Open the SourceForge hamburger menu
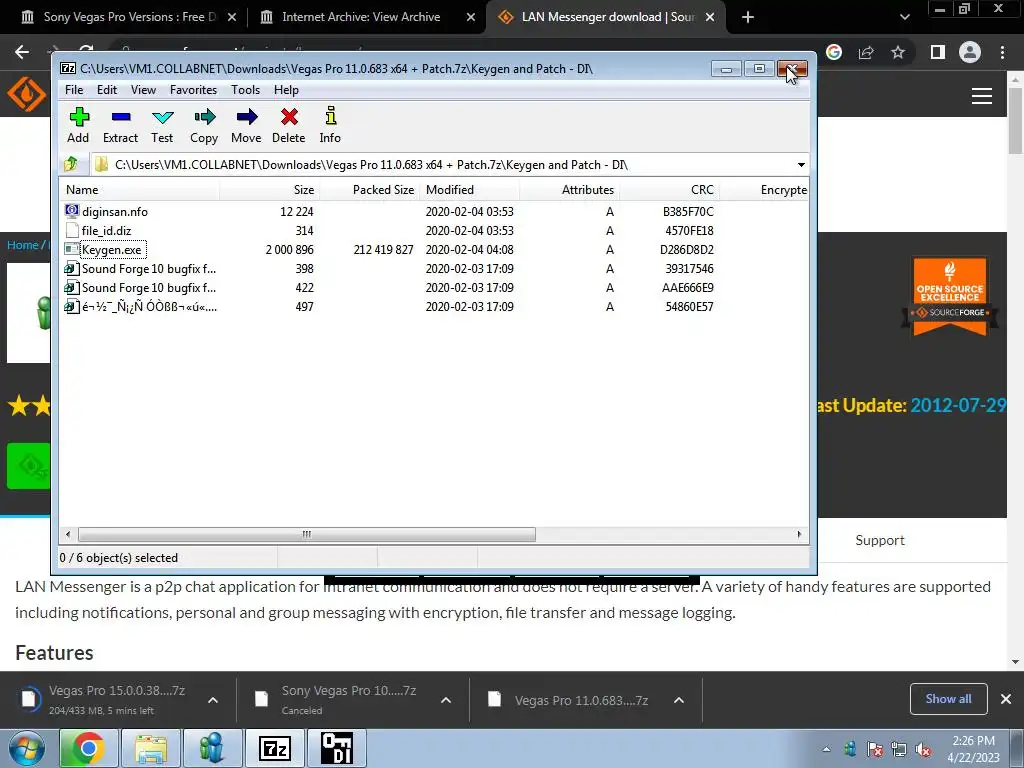 point(982,96)
